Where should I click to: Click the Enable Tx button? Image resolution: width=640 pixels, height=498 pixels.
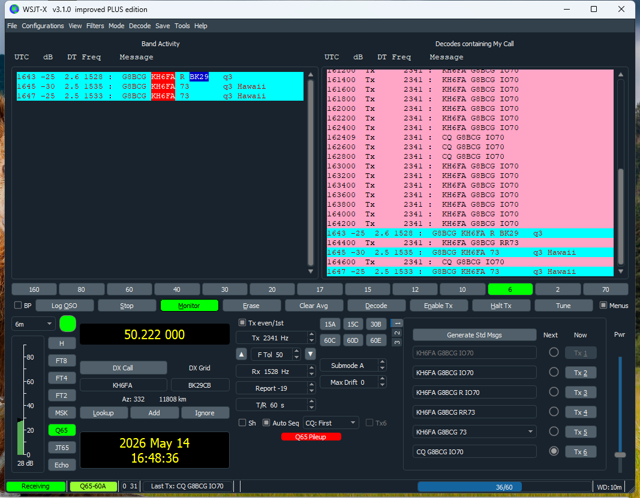pyautogui.click(x=438, y=305)
